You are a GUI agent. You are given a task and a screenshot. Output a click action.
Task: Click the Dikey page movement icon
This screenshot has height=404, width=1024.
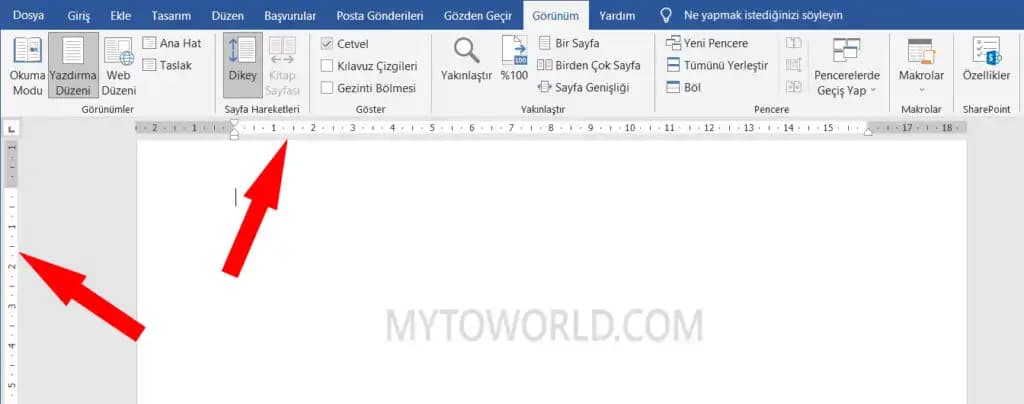pyautogui.click(x=242, y=62)
